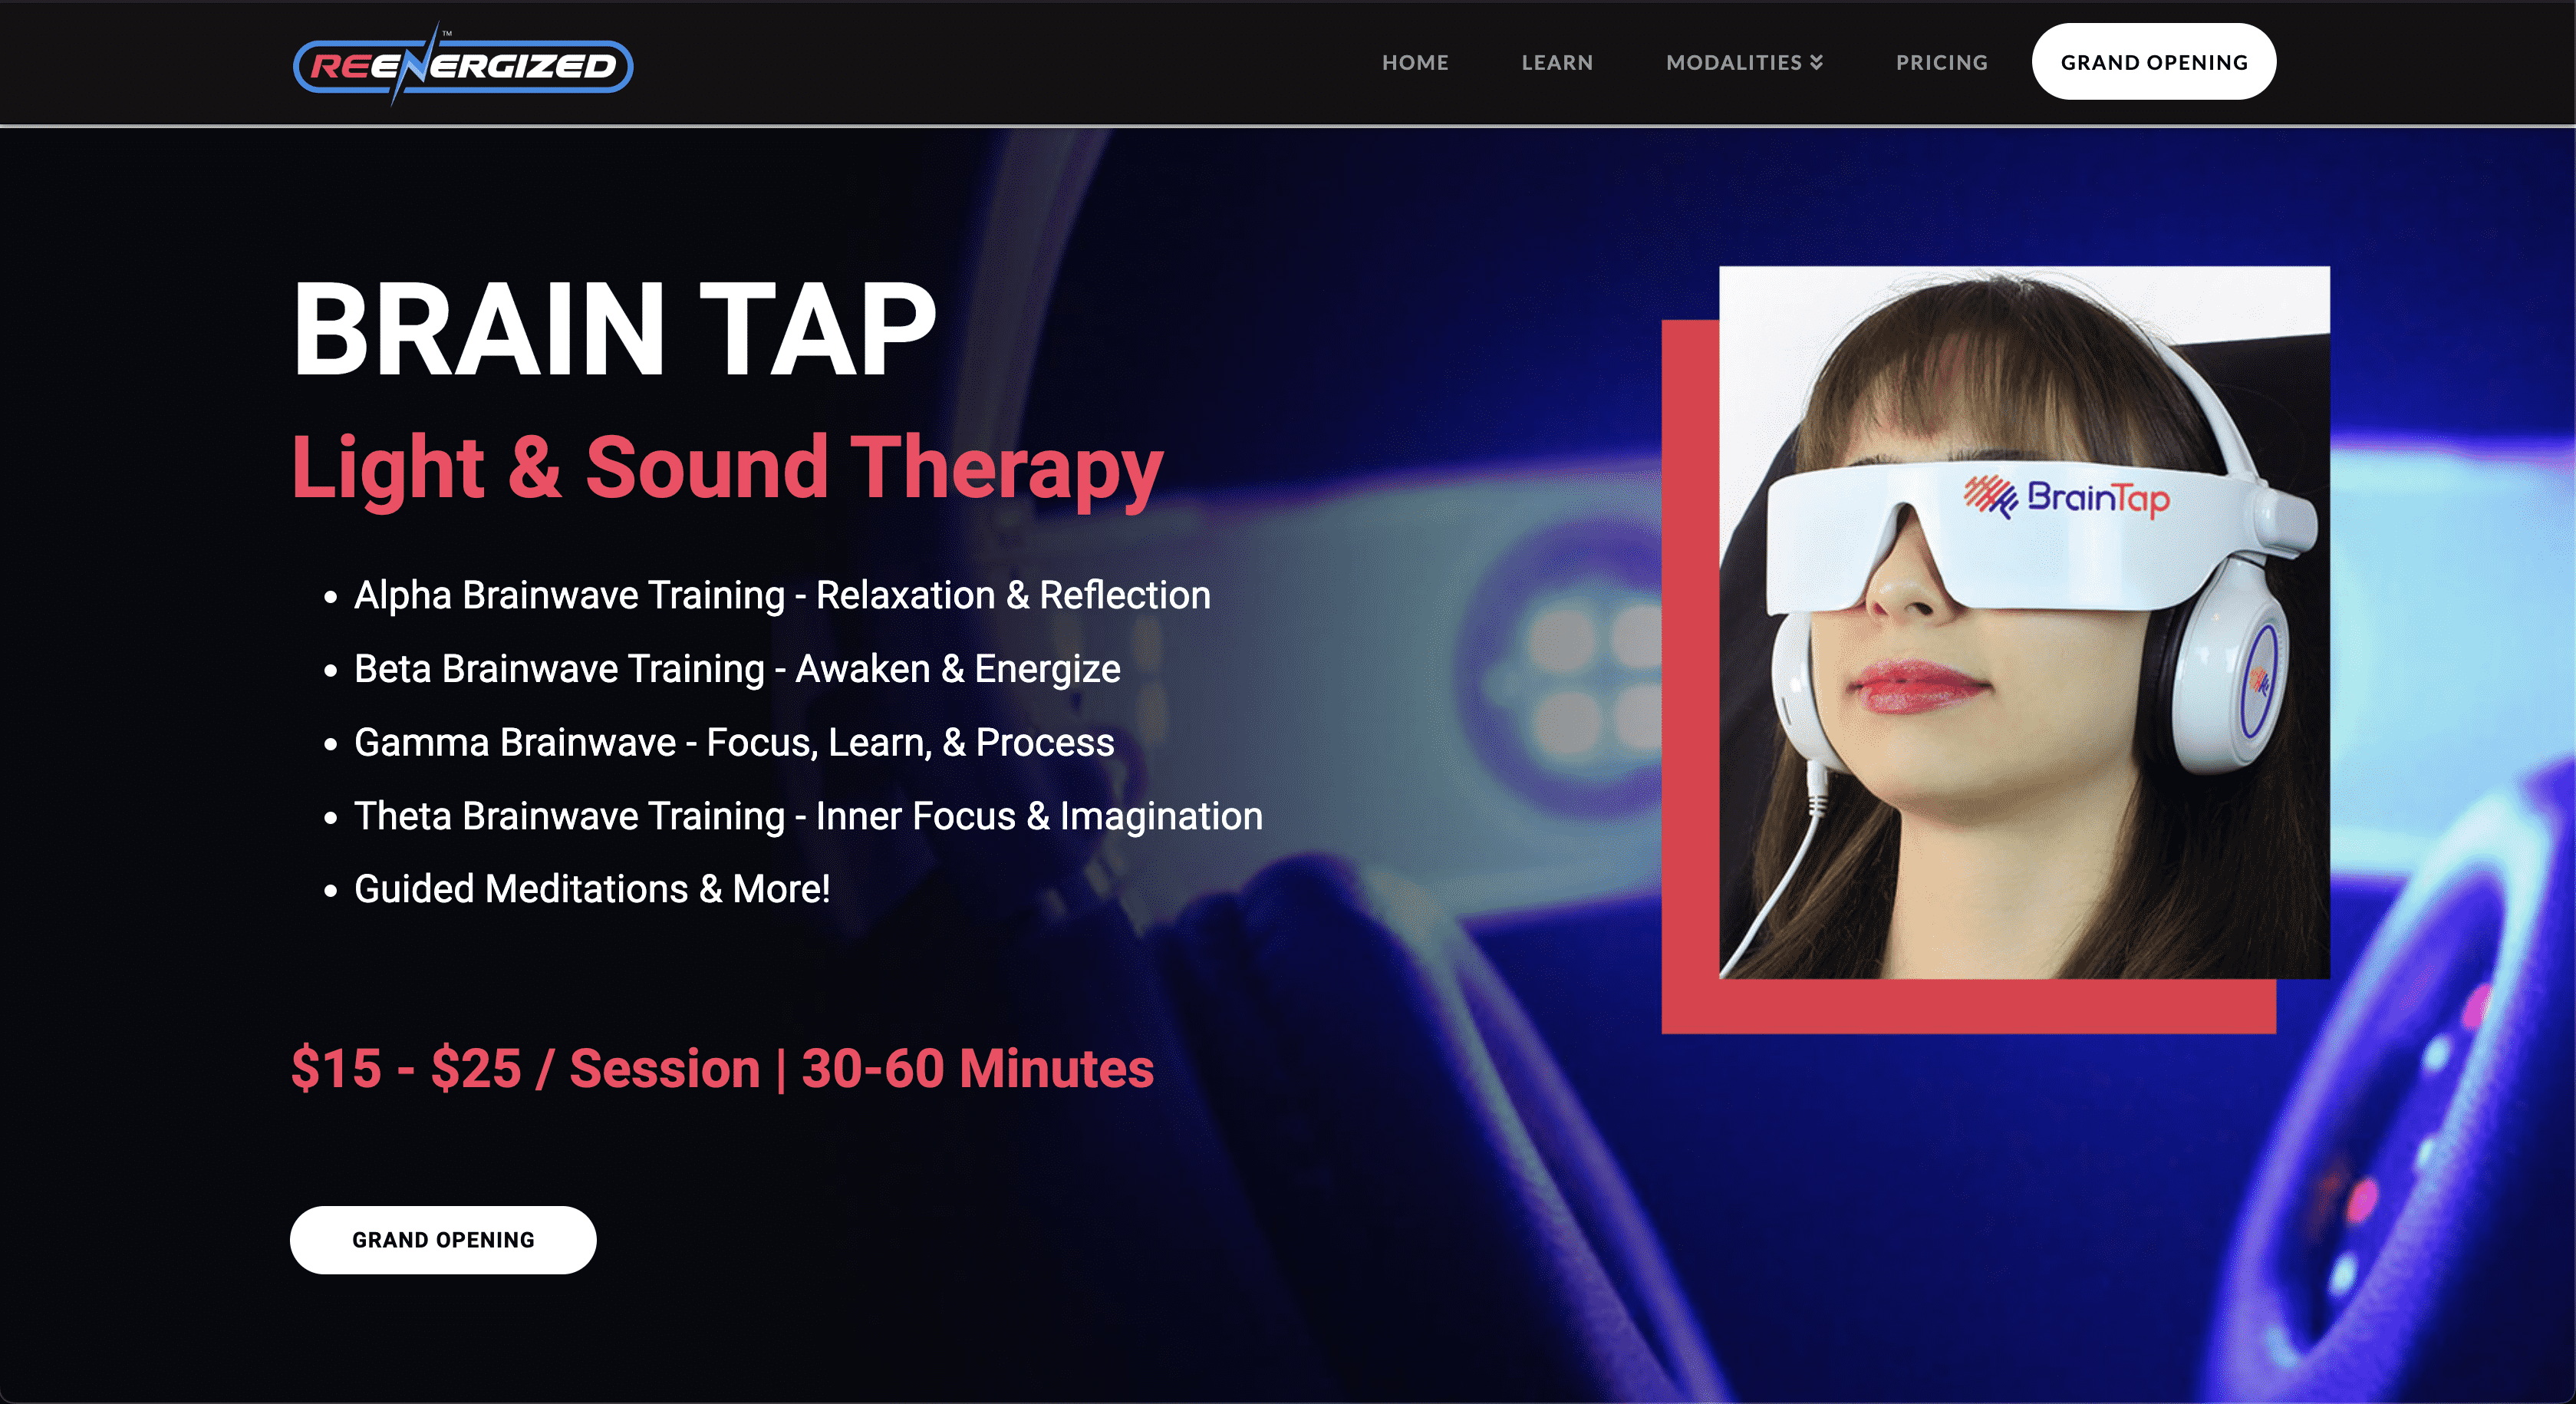Click the pink session price text
Image resolution: width=2576 pixels, height=1404 pixels.
click(720, 1068)
